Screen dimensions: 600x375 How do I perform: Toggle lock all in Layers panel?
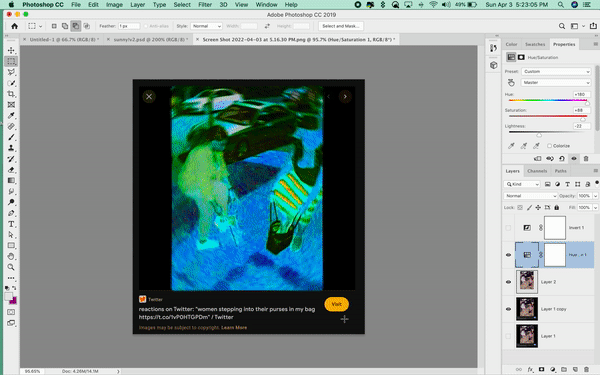(556, 207)
